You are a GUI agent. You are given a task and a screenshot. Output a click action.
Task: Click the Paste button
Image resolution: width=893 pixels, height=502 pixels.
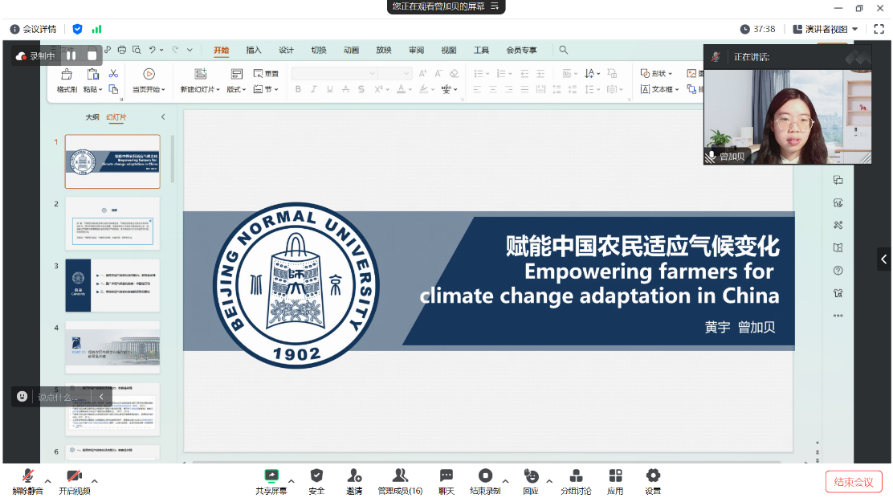[92, 80]
